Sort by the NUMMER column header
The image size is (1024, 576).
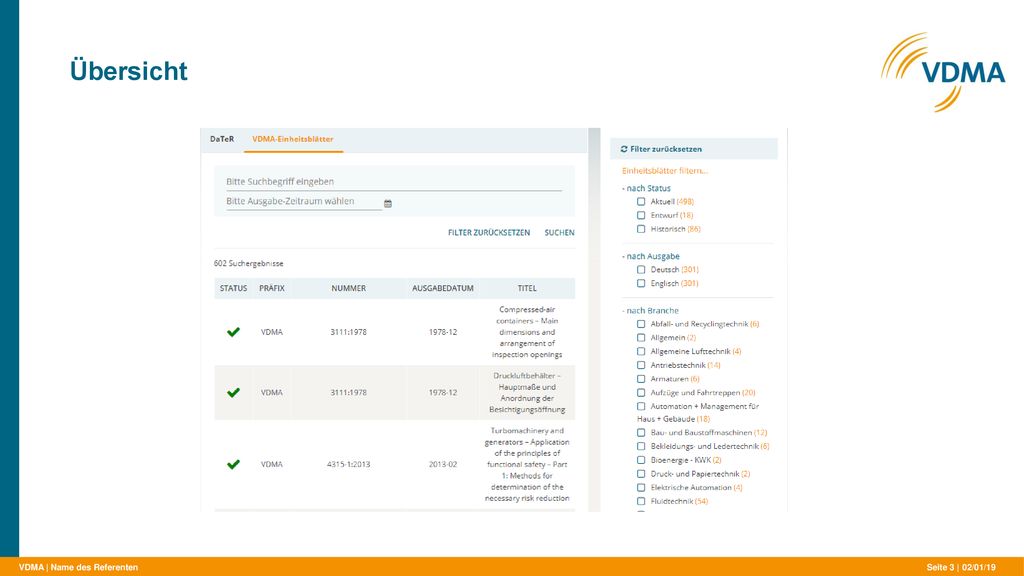(x=349, y=288)
